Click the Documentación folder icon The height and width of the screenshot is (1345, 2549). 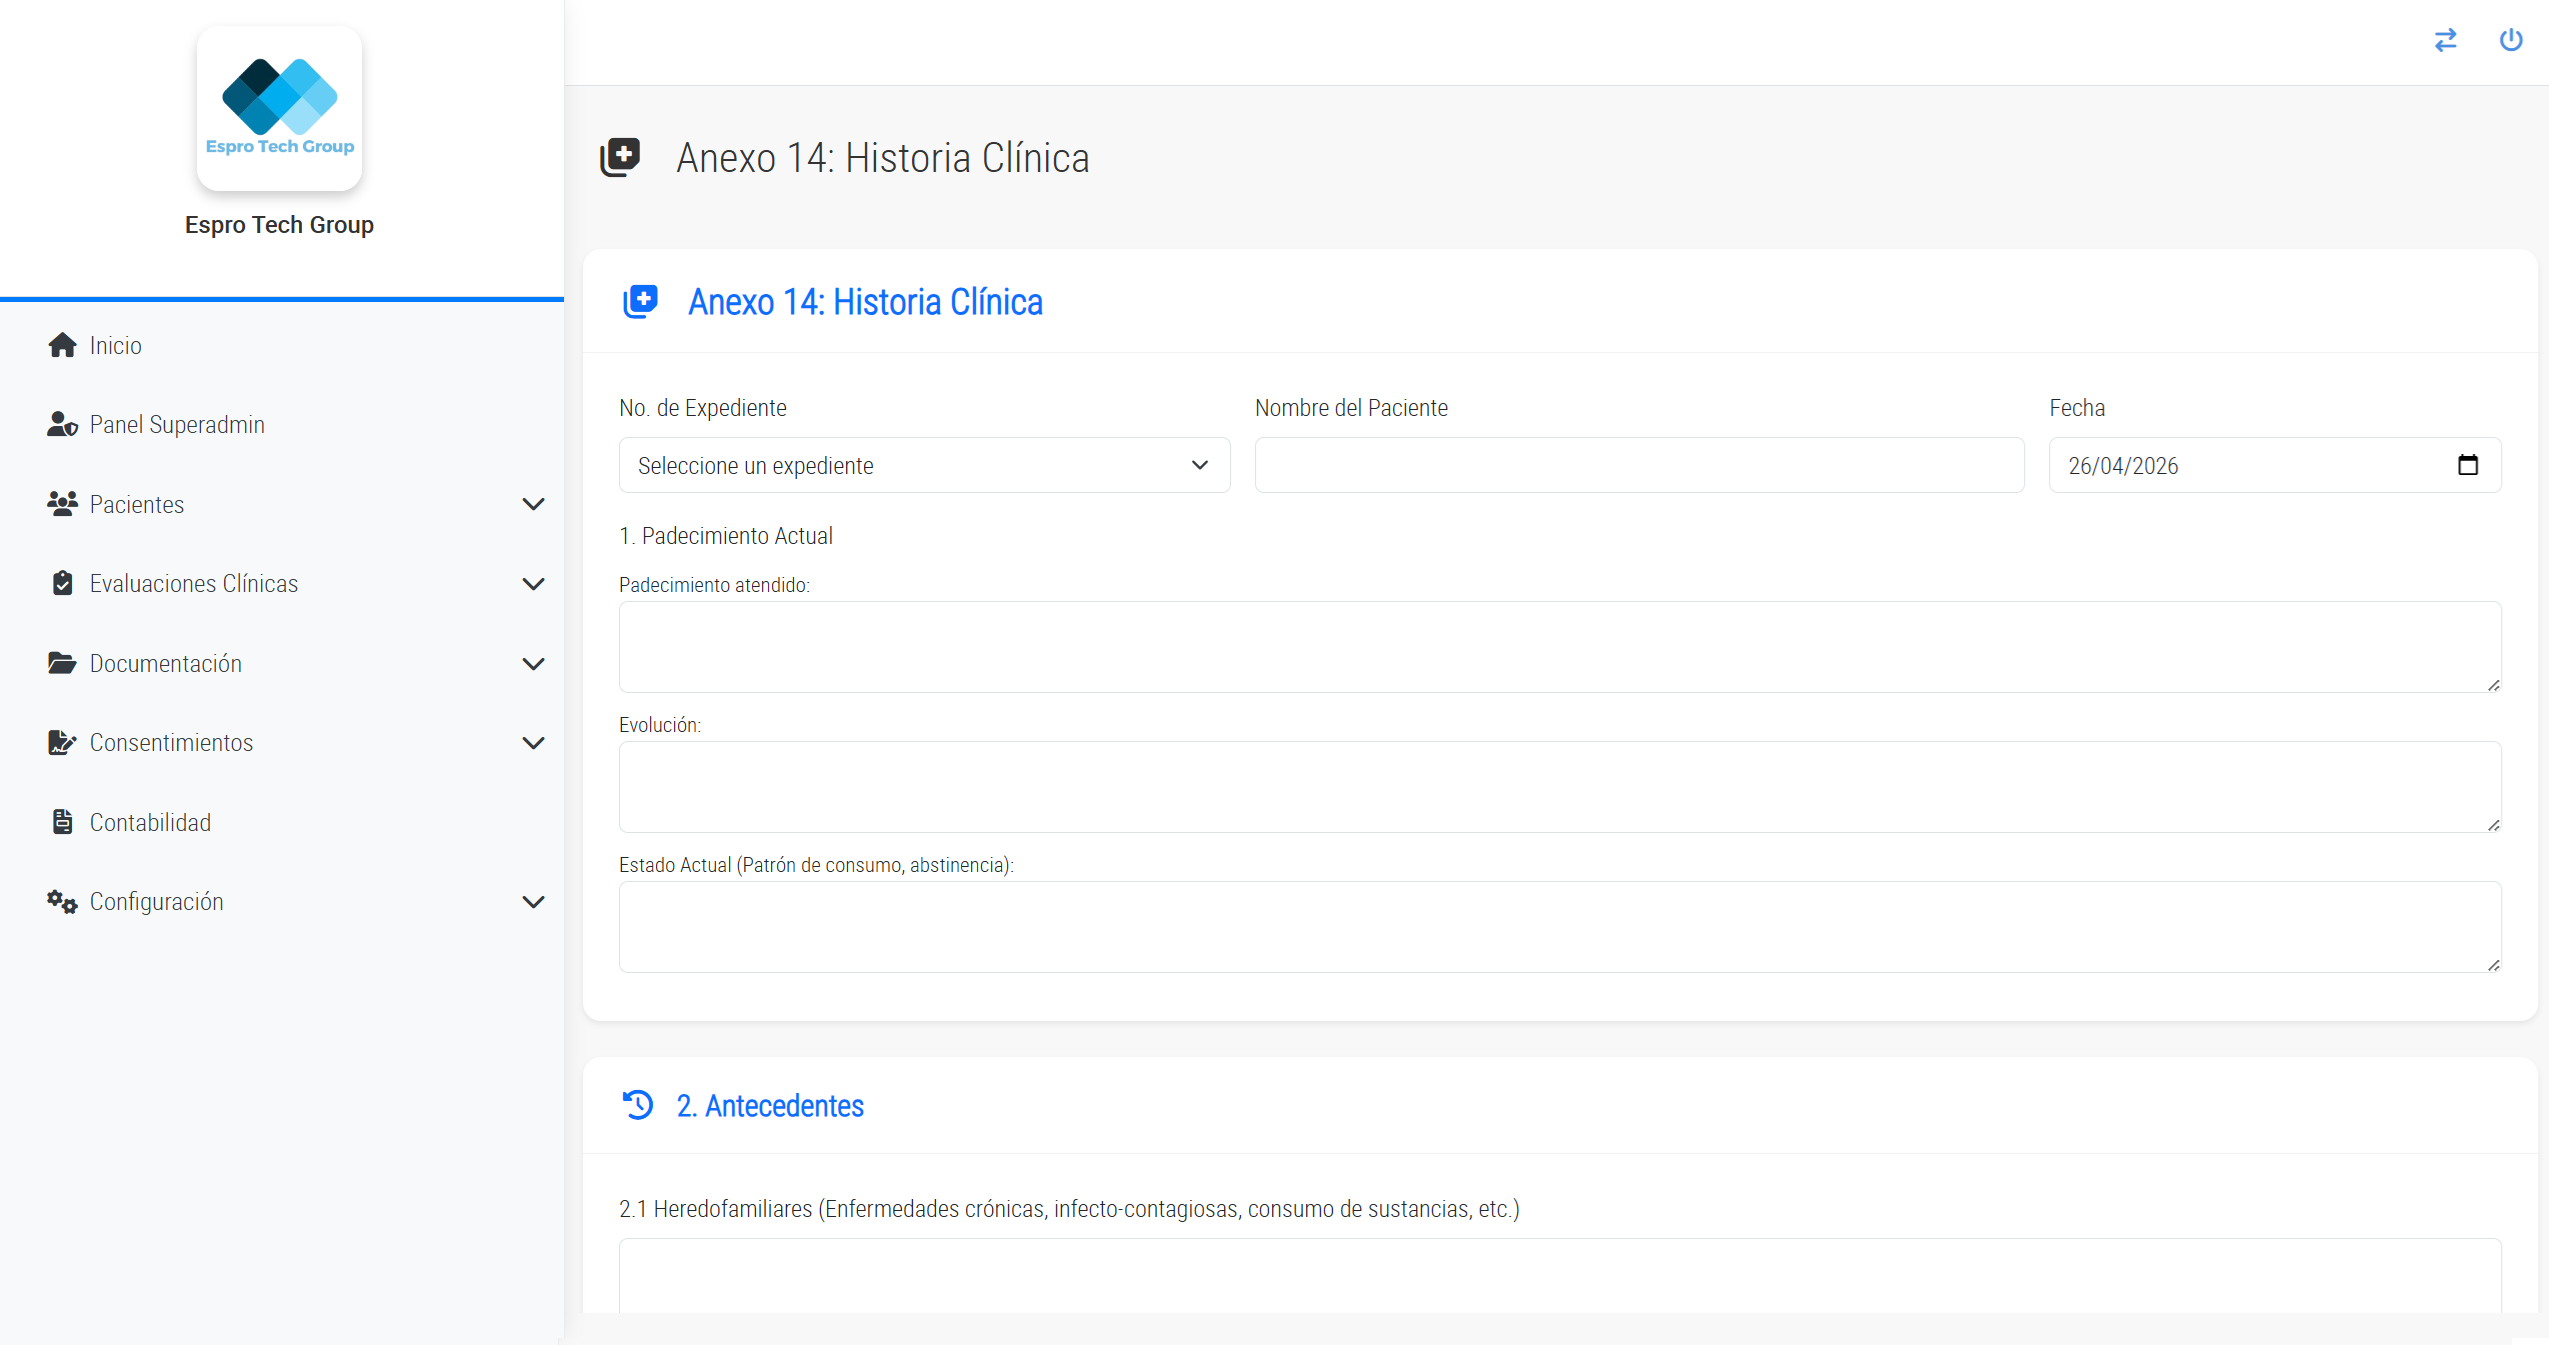[62, 663]
